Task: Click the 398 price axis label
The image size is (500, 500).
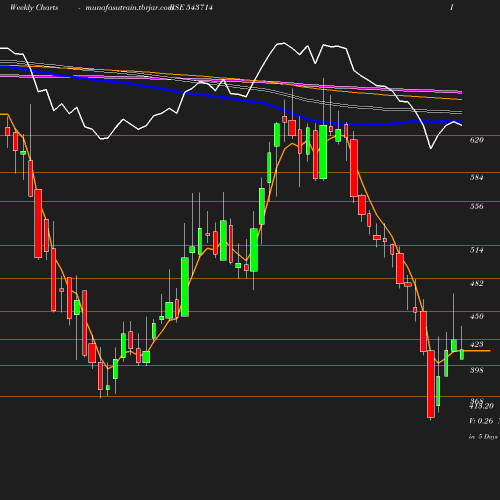Action: (x=477, y=370)
